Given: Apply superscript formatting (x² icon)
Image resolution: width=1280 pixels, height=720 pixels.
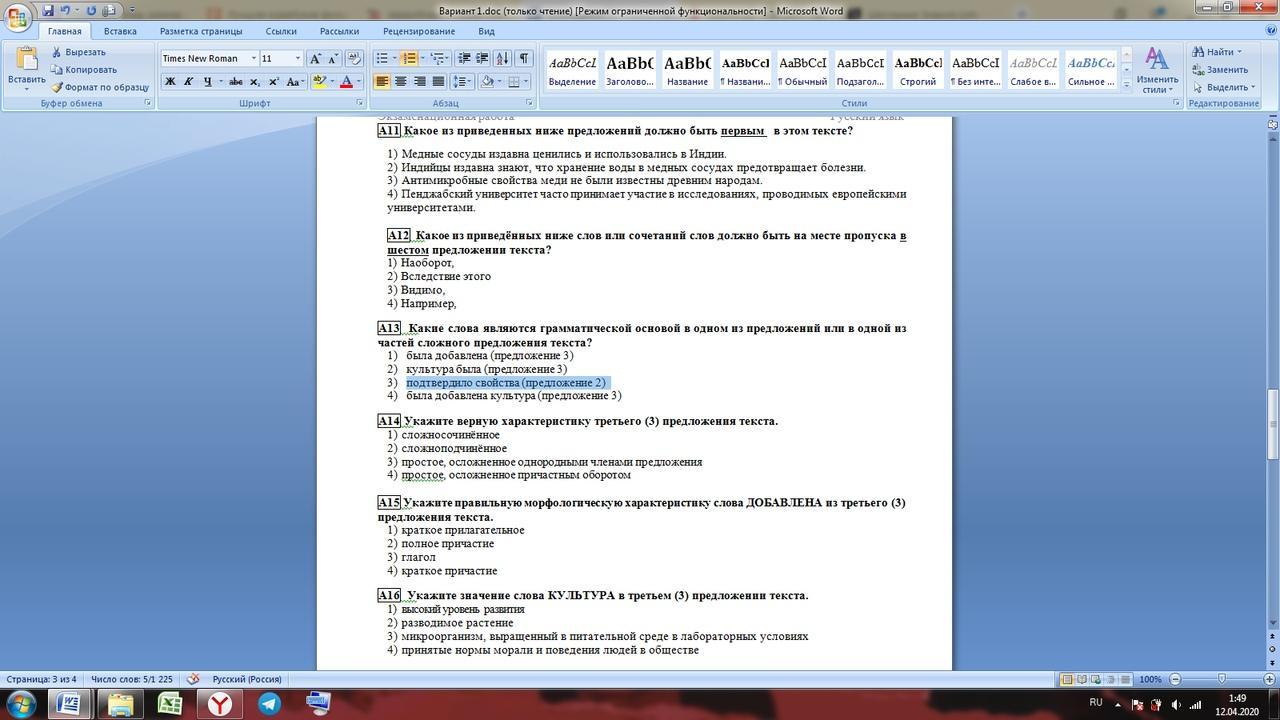Looking at the screenshot, I should tap(273, 82).
